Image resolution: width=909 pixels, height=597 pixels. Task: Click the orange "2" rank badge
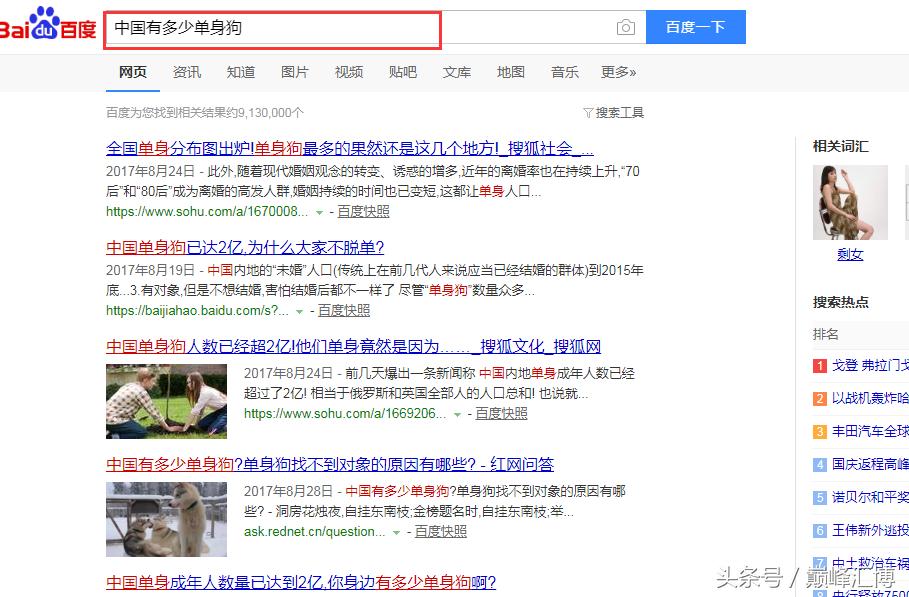tap(818, 399)
